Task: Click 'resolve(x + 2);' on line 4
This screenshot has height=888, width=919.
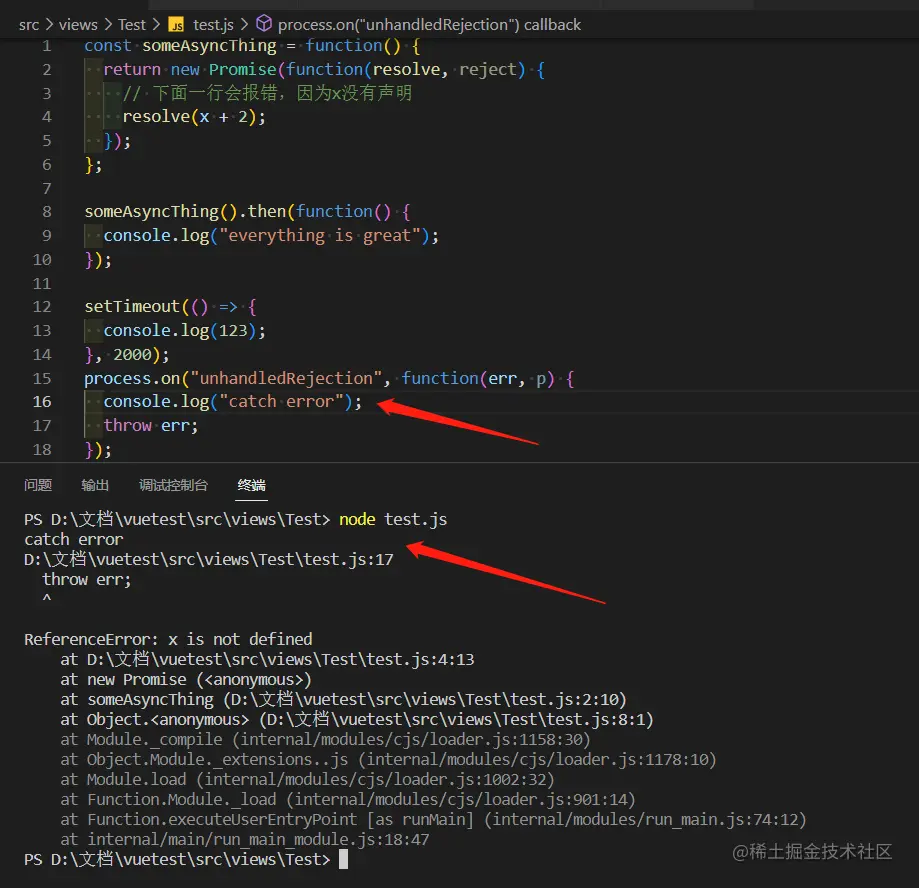Action: tap(194, 117)
